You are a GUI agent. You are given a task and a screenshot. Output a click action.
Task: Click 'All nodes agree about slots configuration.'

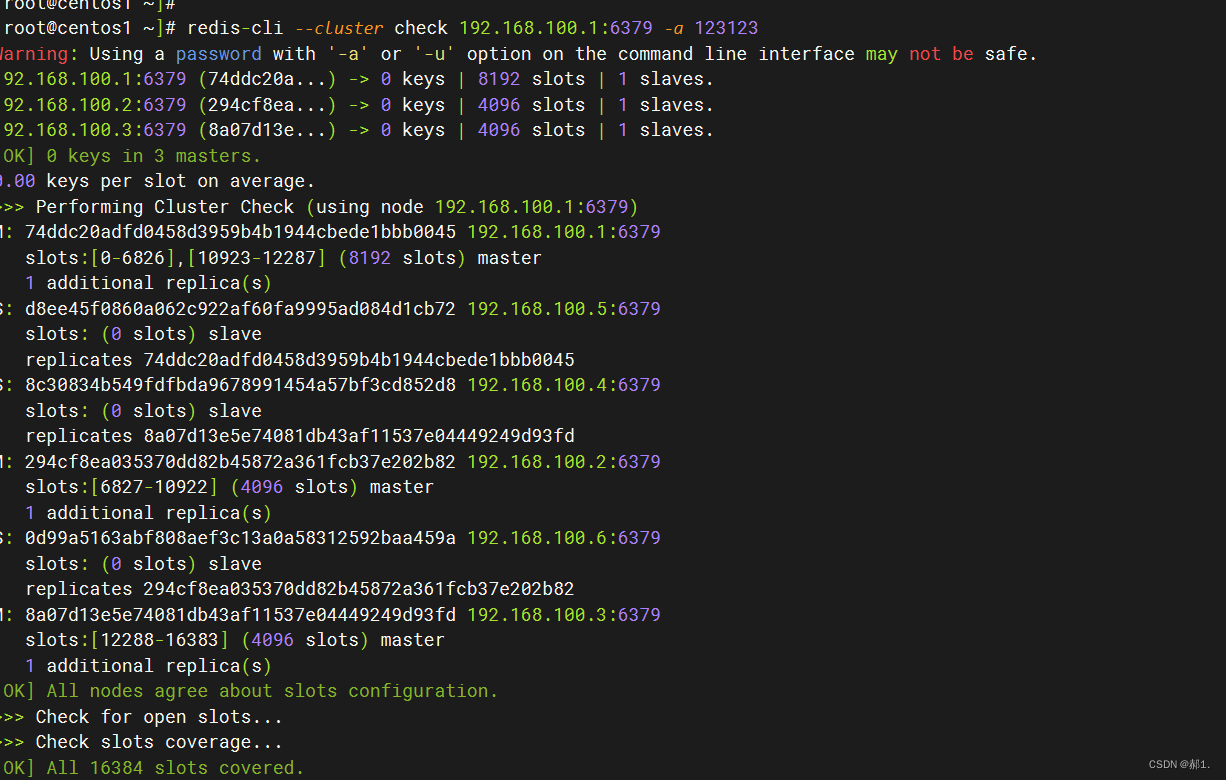[272, 691]
